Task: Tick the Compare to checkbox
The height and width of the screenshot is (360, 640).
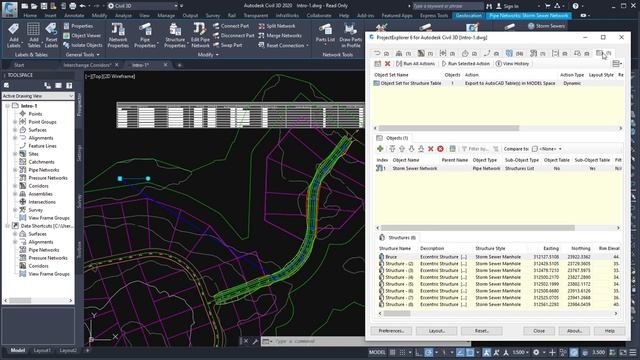Action: click(x=535, y=149)
